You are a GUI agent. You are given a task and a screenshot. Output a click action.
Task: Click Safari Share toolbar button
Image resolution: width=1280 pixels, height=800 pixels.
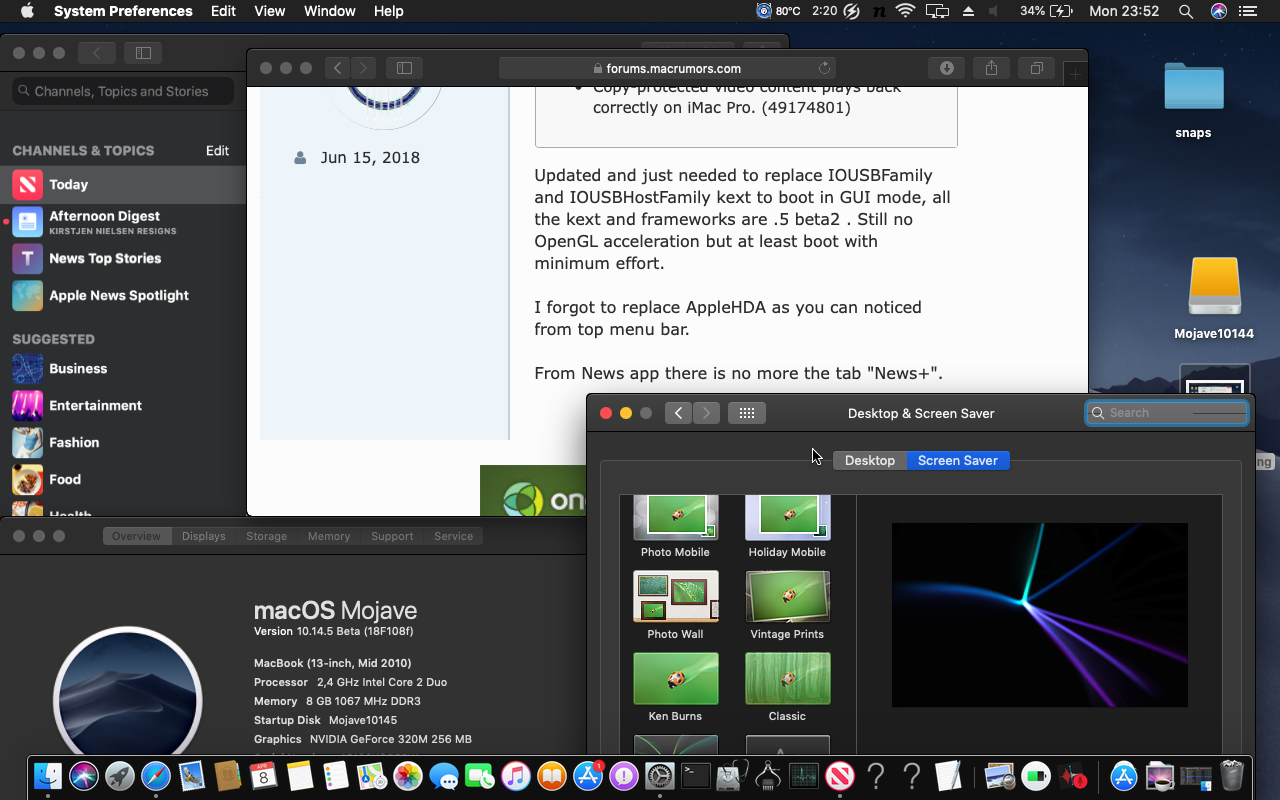(991, 68)
